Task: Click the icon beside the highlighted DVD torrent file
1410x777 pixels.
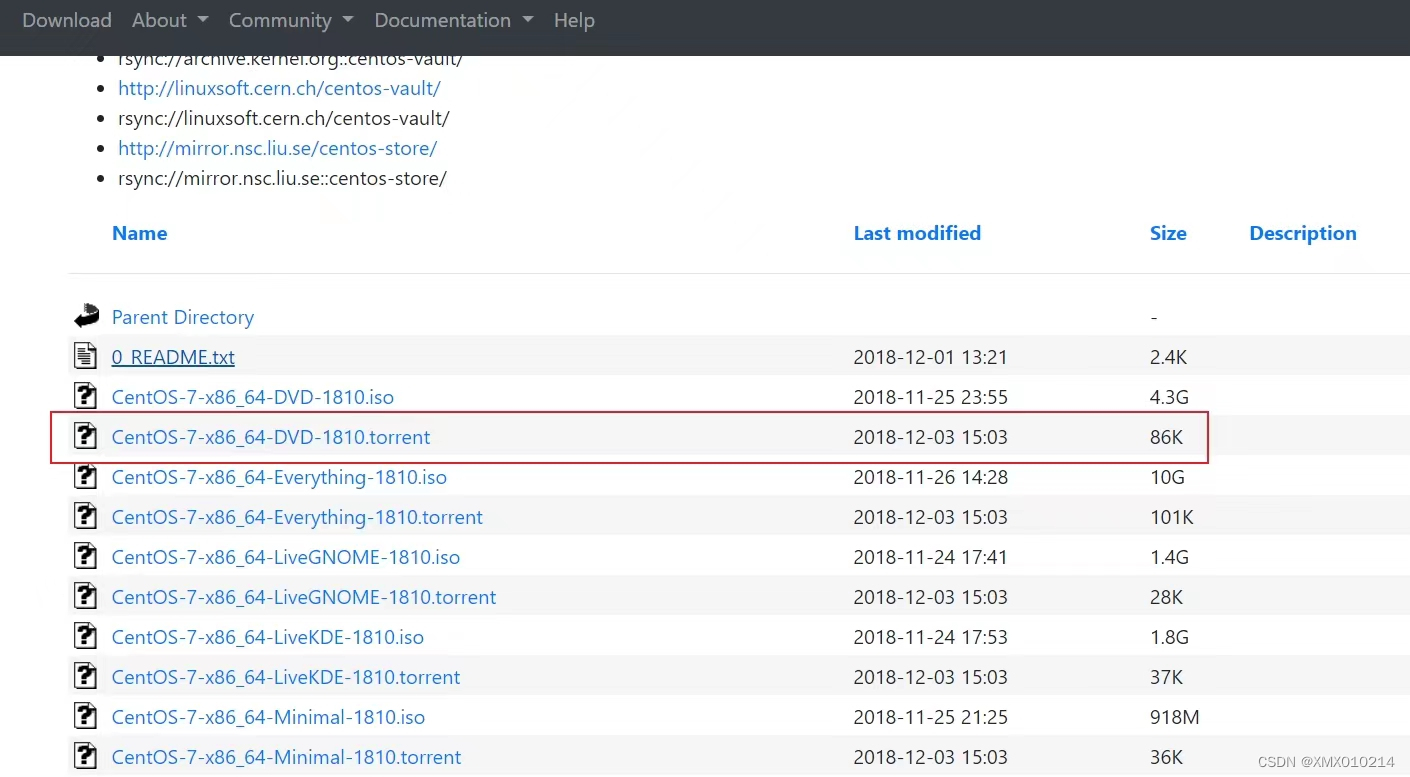Action: point(85,436)
